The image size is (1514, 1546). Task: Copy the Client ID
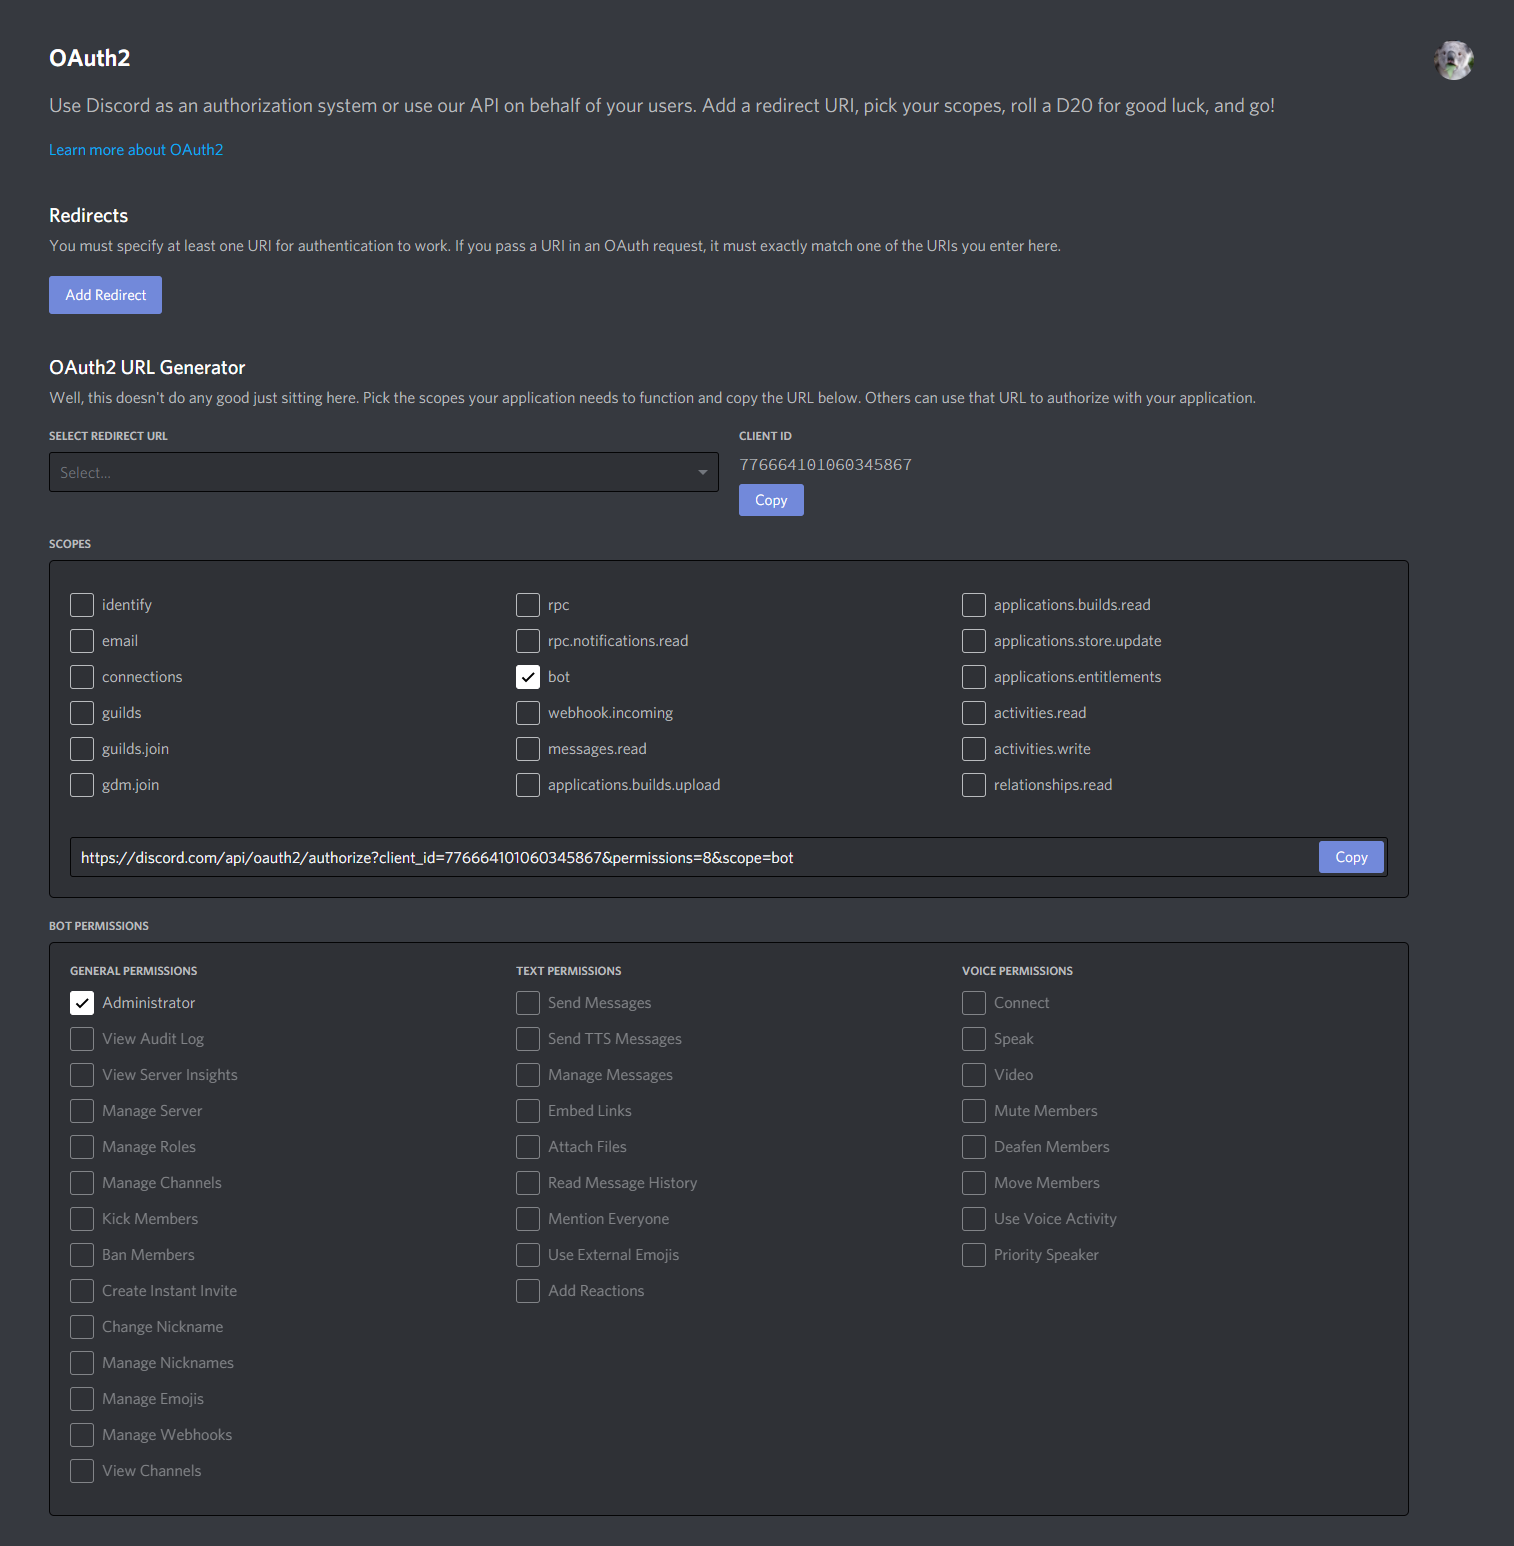coord(771,500)
